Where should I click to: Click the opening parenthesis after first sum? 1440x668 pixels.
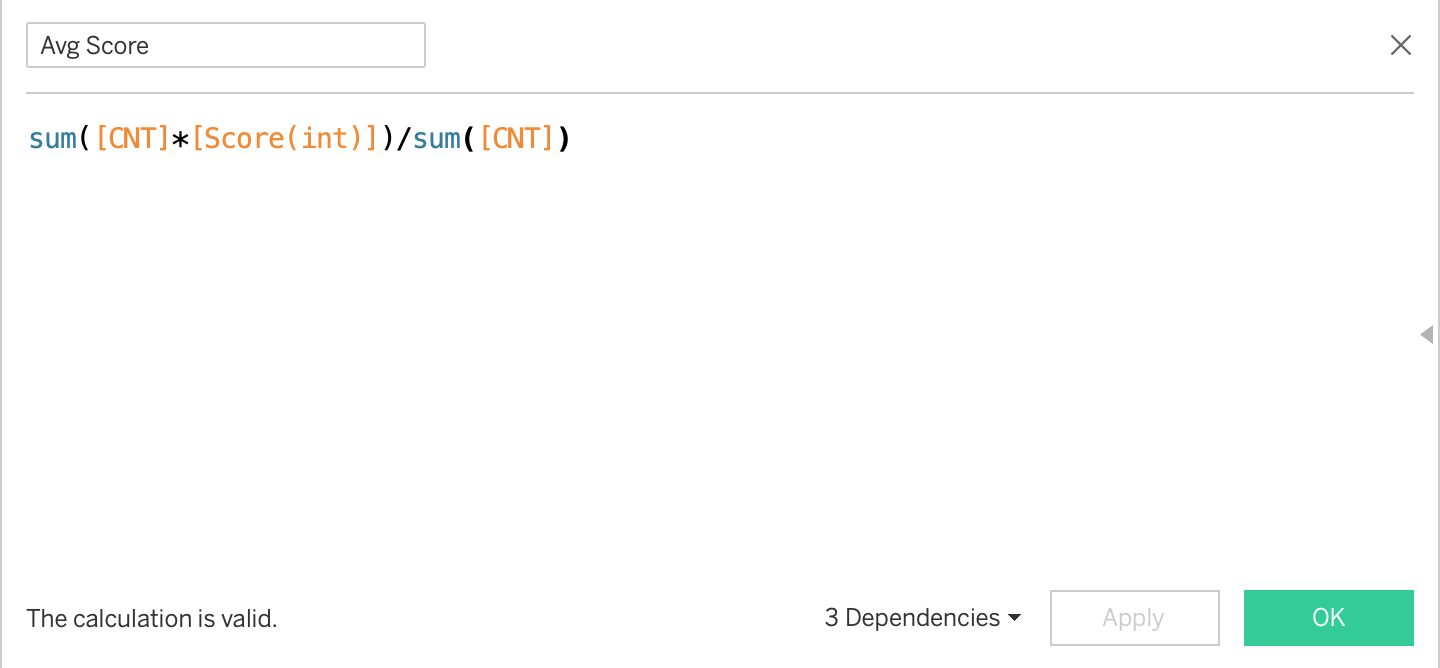(85, 138)
